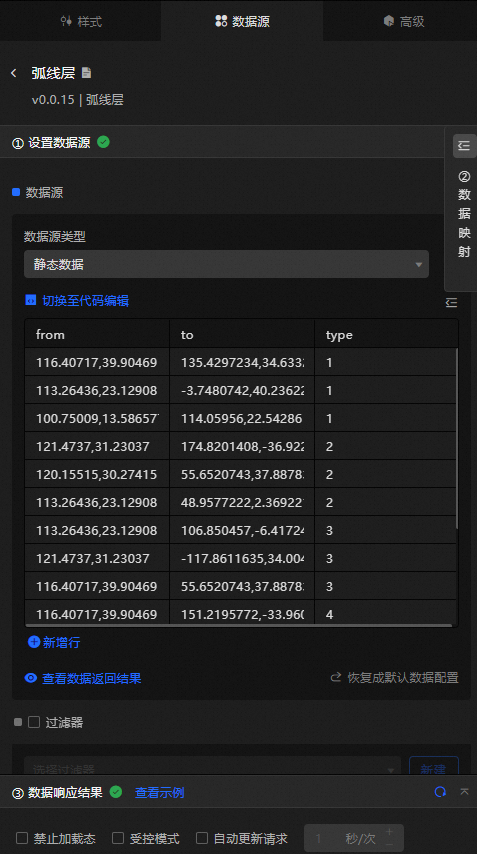Viewport: 477px width, 854px height.
Task: Click 查看数据返回结果 link
Action: (x=91, y=678)
